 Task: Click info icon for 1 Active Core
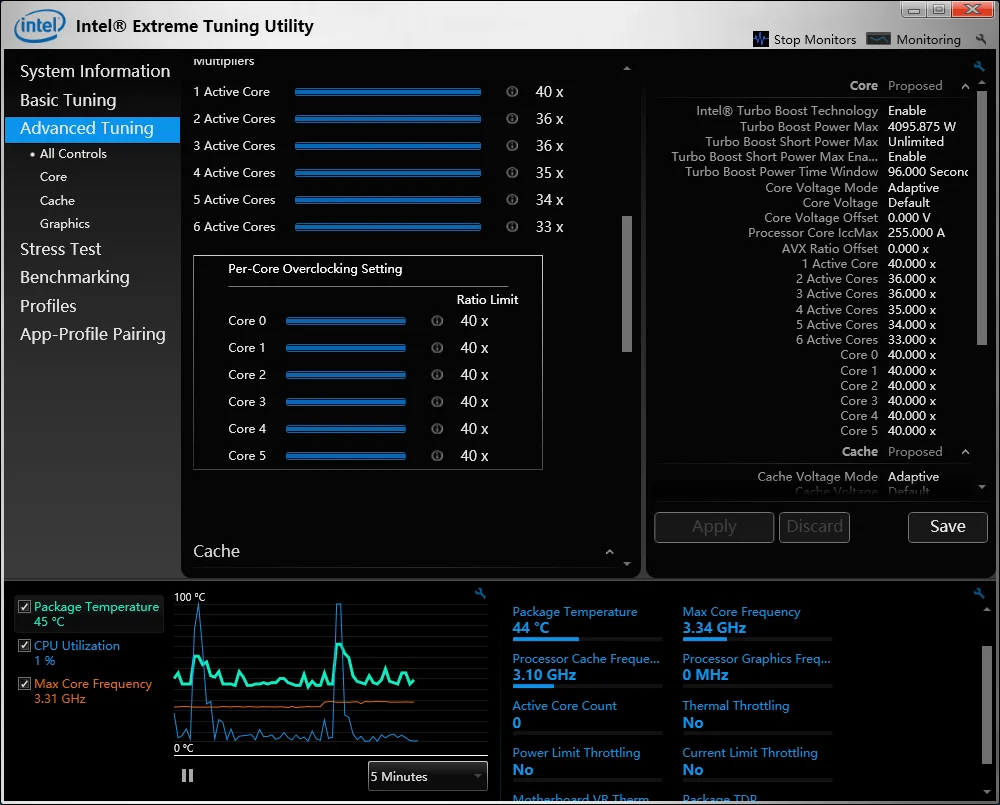tap(512, 92)
